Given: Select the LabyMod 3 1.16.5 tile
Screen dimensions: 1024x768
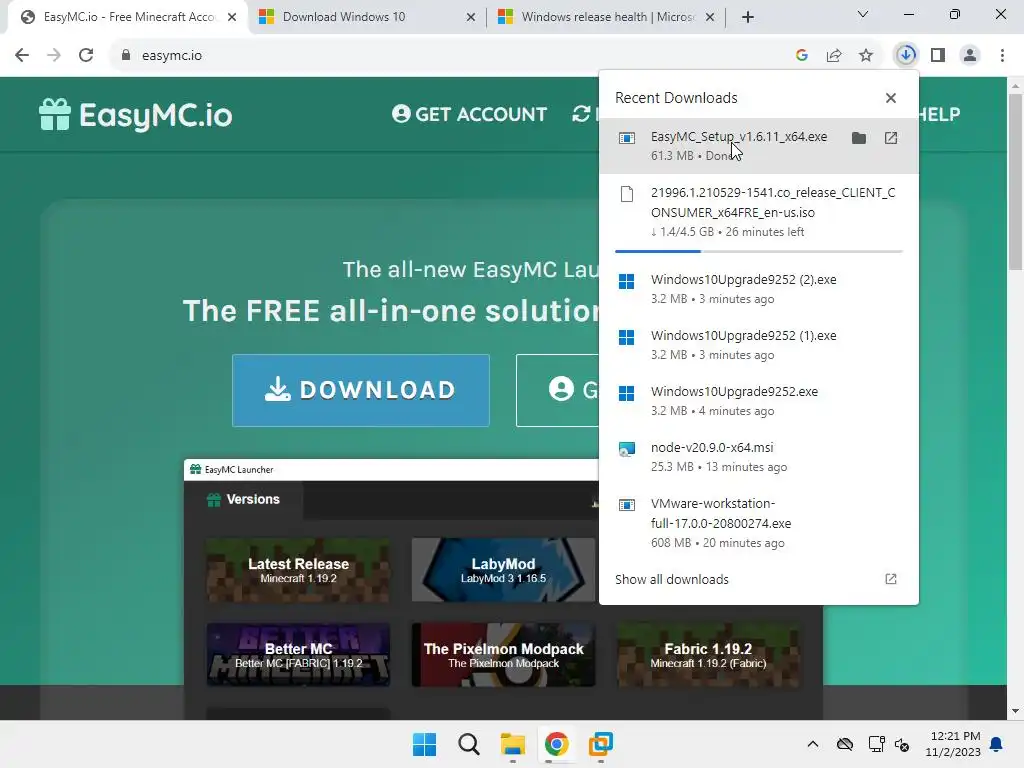Looking at the screenshot, I should (503, 570).
